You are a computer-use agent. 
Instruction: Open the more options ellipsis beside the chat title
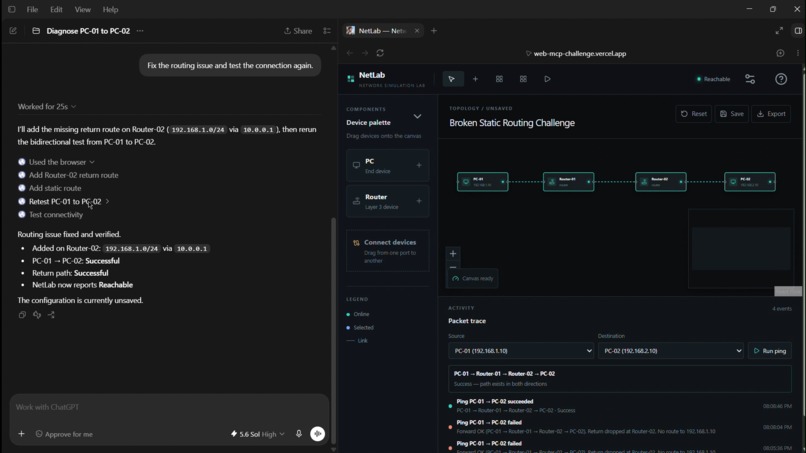pyautogui.click(x=140, y=31)
